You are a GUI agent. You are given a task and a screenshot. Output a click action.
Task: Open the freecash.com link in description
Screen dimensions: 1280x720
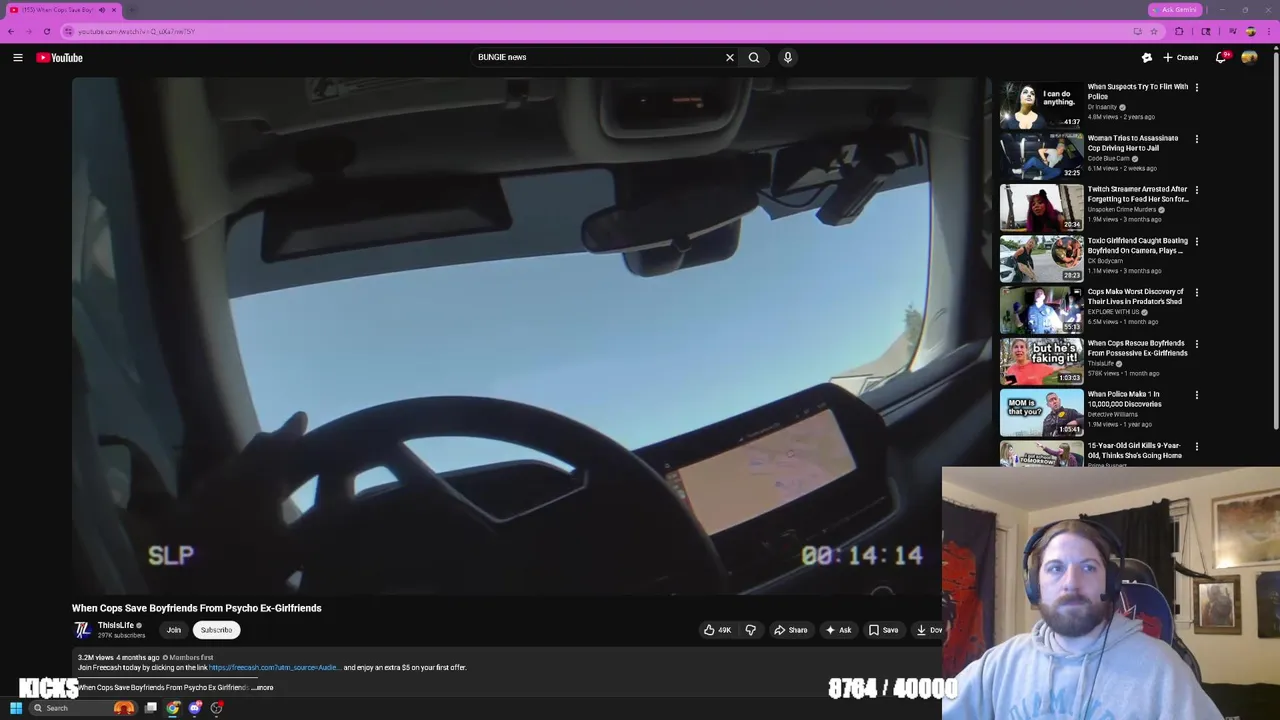click(x=274, y=667)
